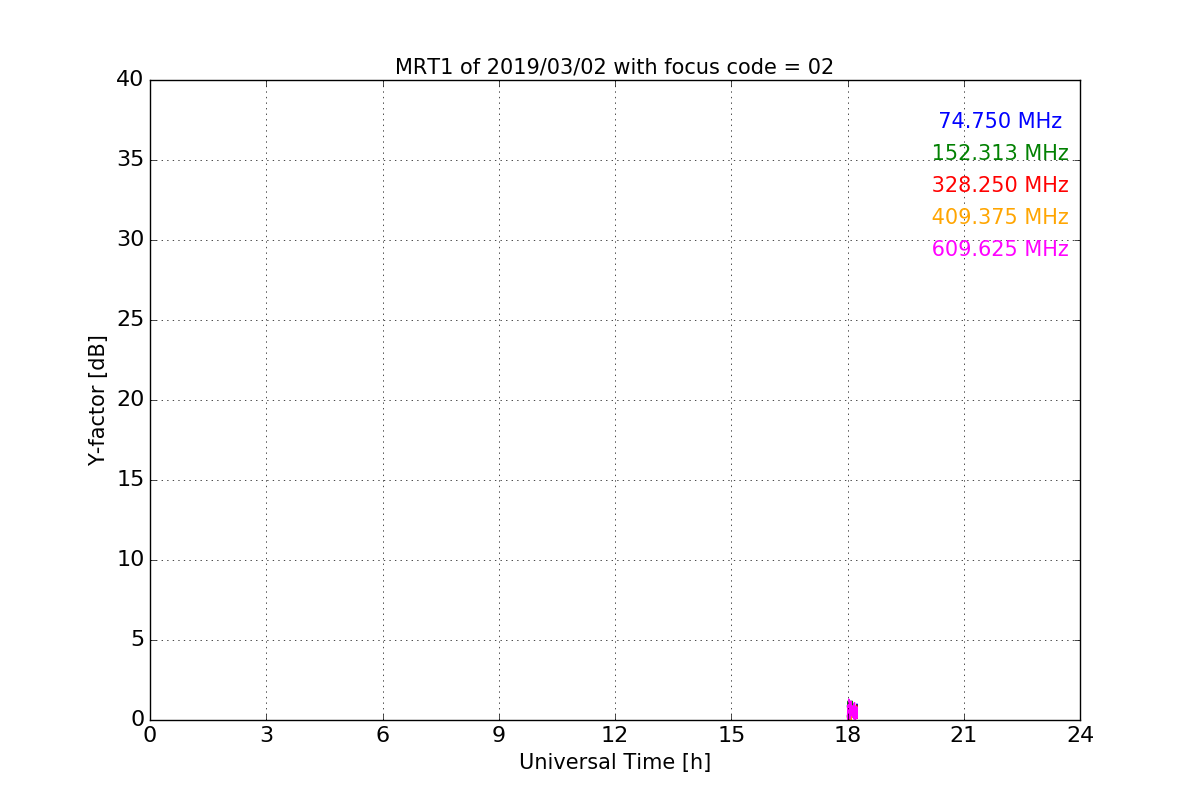Select the green 152.313 MHz legend label
The width and height of the screenshot is (1200, 800).
(x=1000, y=153)
